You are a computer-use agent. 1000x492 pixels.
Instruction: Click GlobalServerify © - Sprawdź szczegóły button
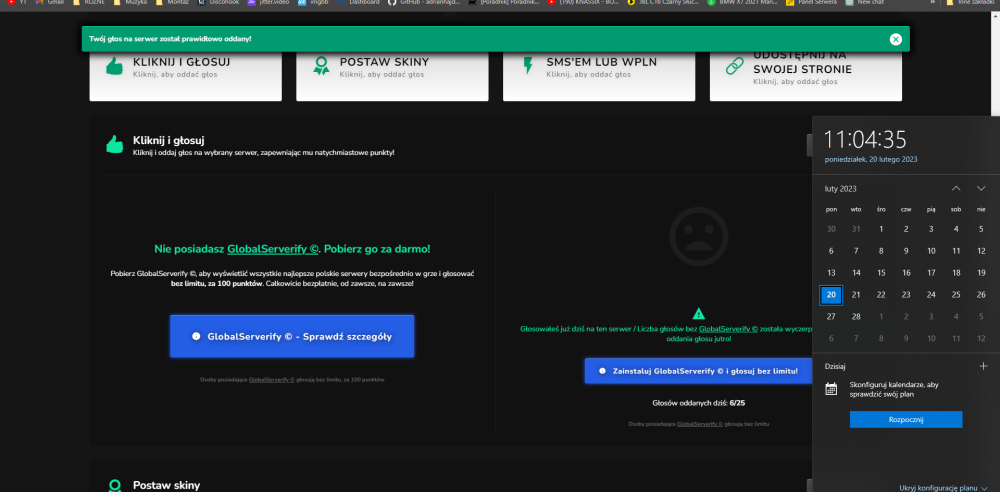pyautogui.click(x=292, y=336)
